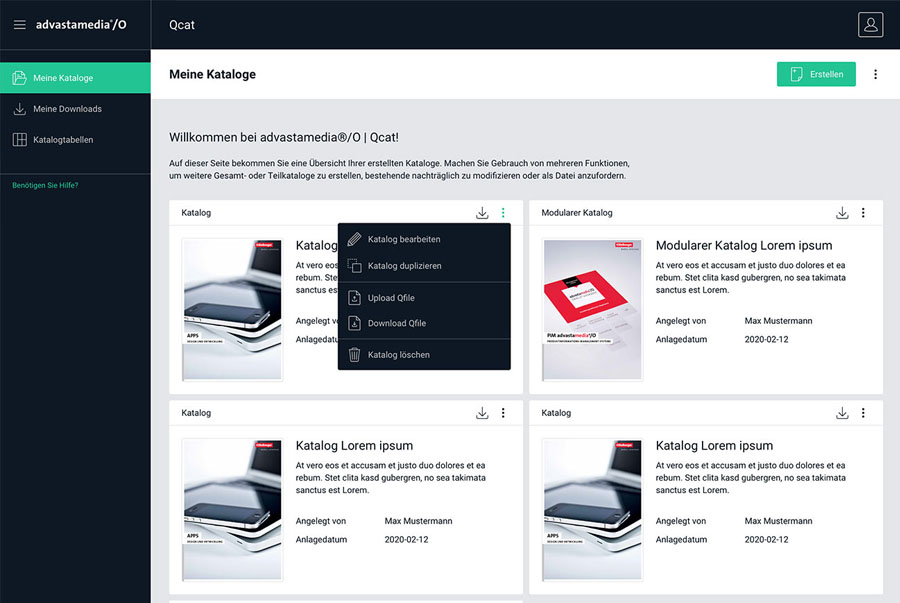Click the Benötigen Sie Hilfe? link
The height and width of the screenshot is (603, 900).
pos(45,185)
